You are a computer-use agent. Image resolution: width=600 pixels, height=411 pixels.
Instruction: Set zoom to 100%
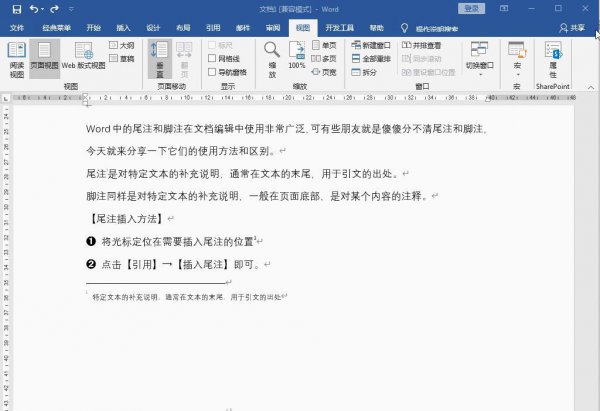[x=297, y=56]
